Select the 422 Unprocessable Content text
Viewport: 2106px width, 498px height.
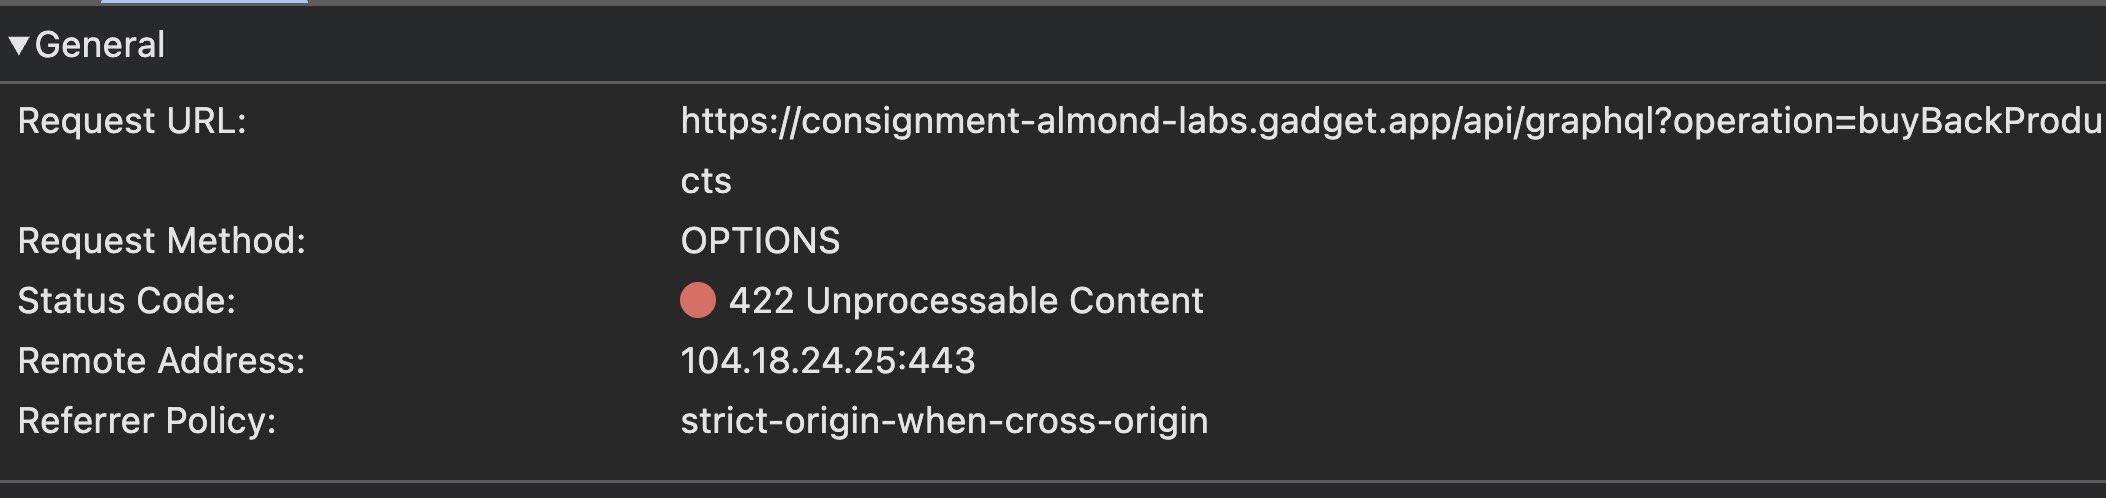[x=966, y=301]
